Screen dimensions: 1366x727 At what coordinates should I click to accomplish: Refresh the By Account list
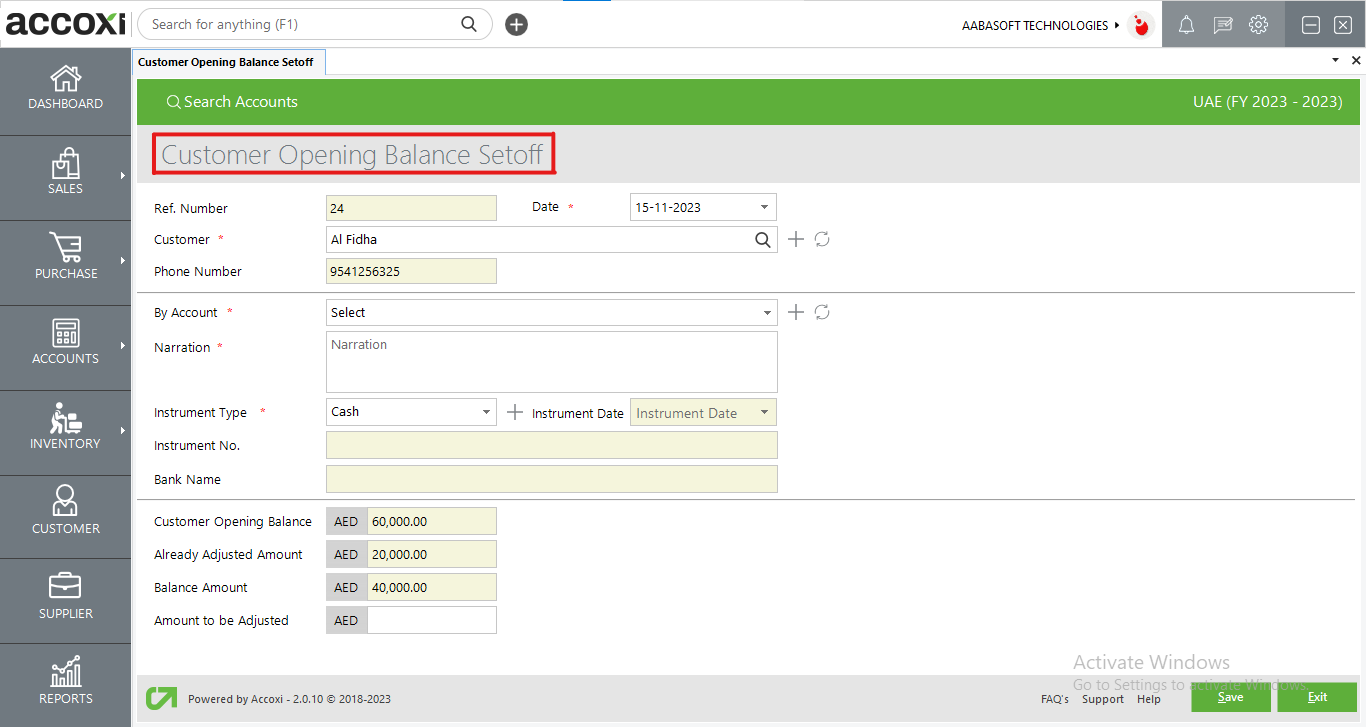pos(822,312)
